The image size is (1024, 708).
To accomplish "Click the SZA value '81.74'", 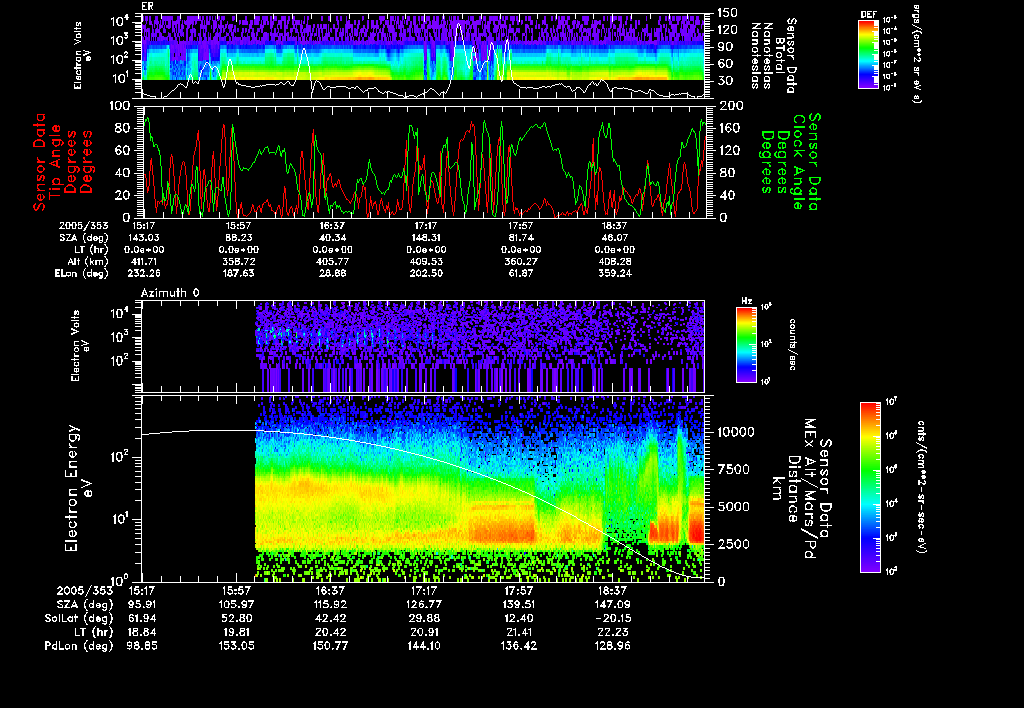I will point(520,238).
